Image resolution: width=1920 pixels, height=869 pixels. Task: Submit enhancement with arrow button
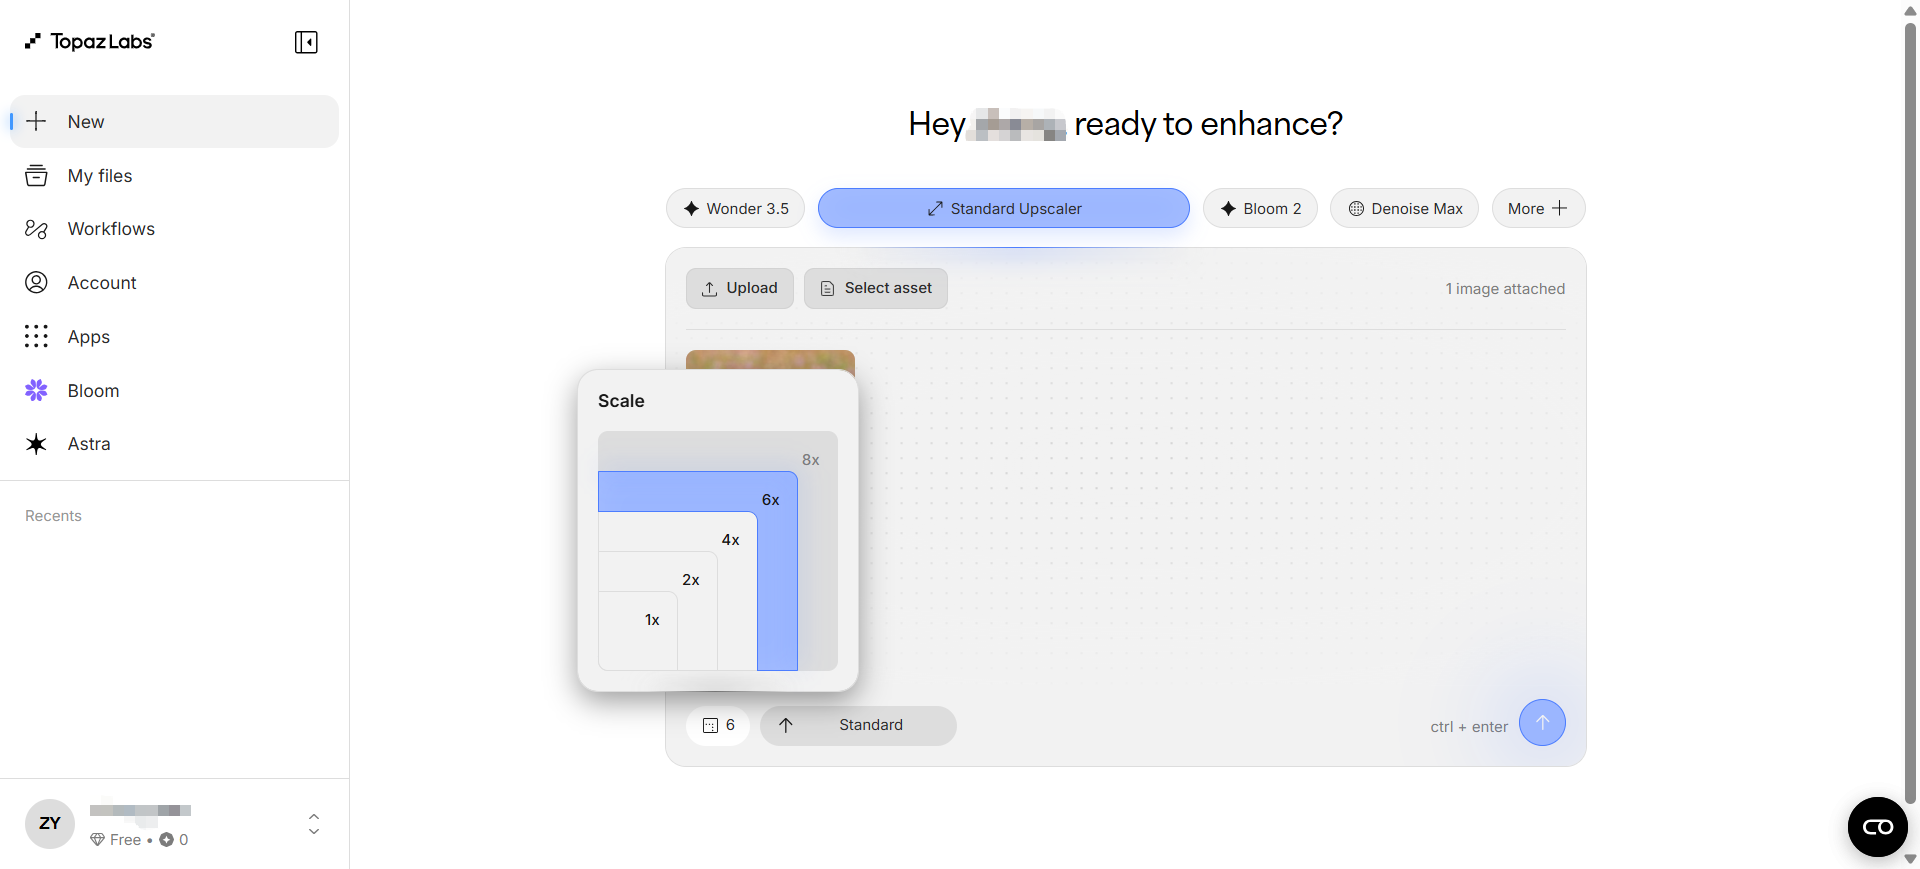coord(1542,722)
